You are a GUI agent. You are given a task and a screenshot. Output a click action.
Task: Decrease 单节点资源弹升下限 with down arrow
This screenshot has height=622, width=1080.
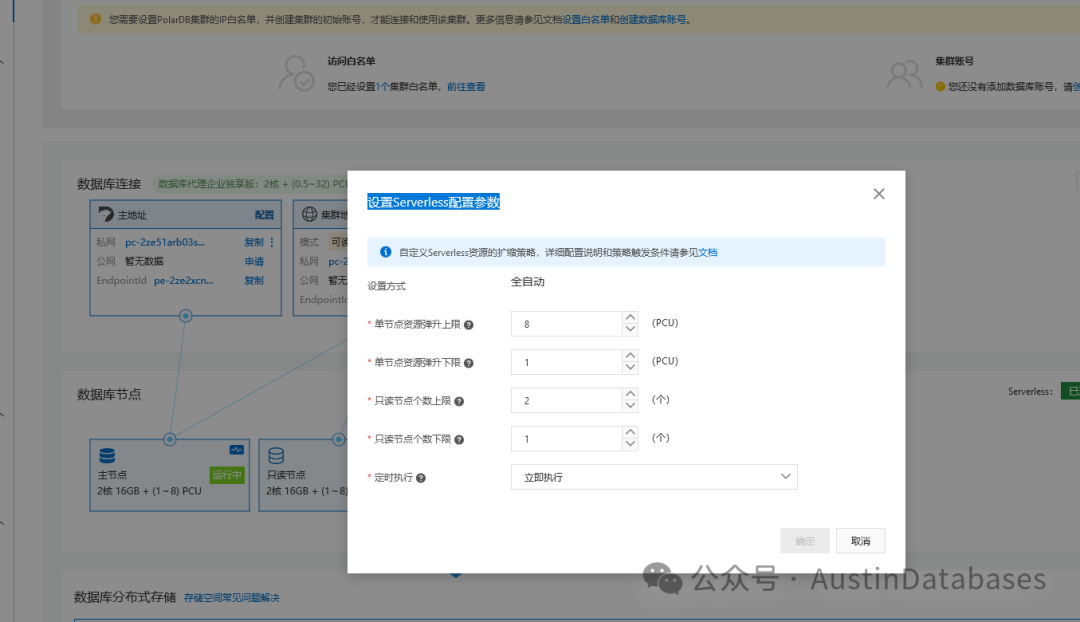click(x=630, y=368)
